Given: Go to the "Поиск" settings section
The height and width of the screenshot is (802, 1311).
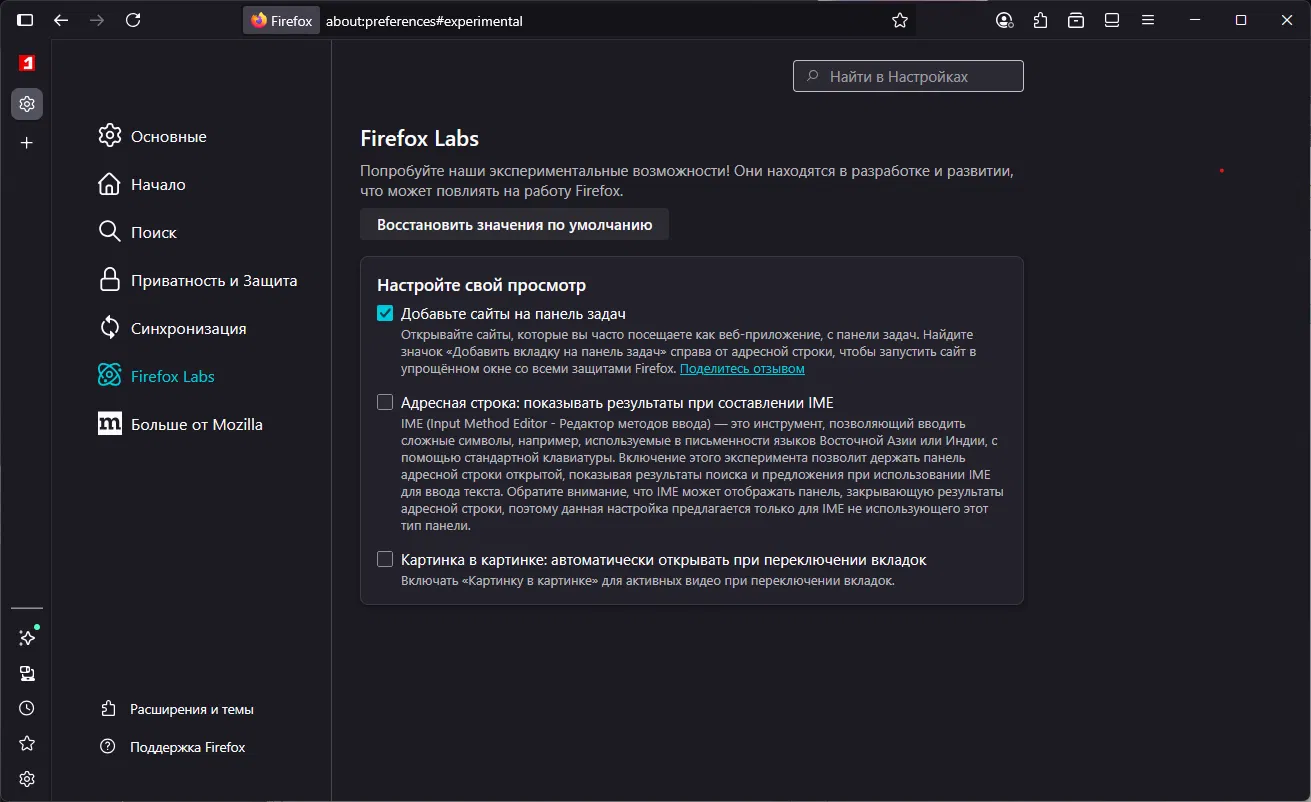Looking at the screenshot, I should pyautogui.click(x=153, y=233).
